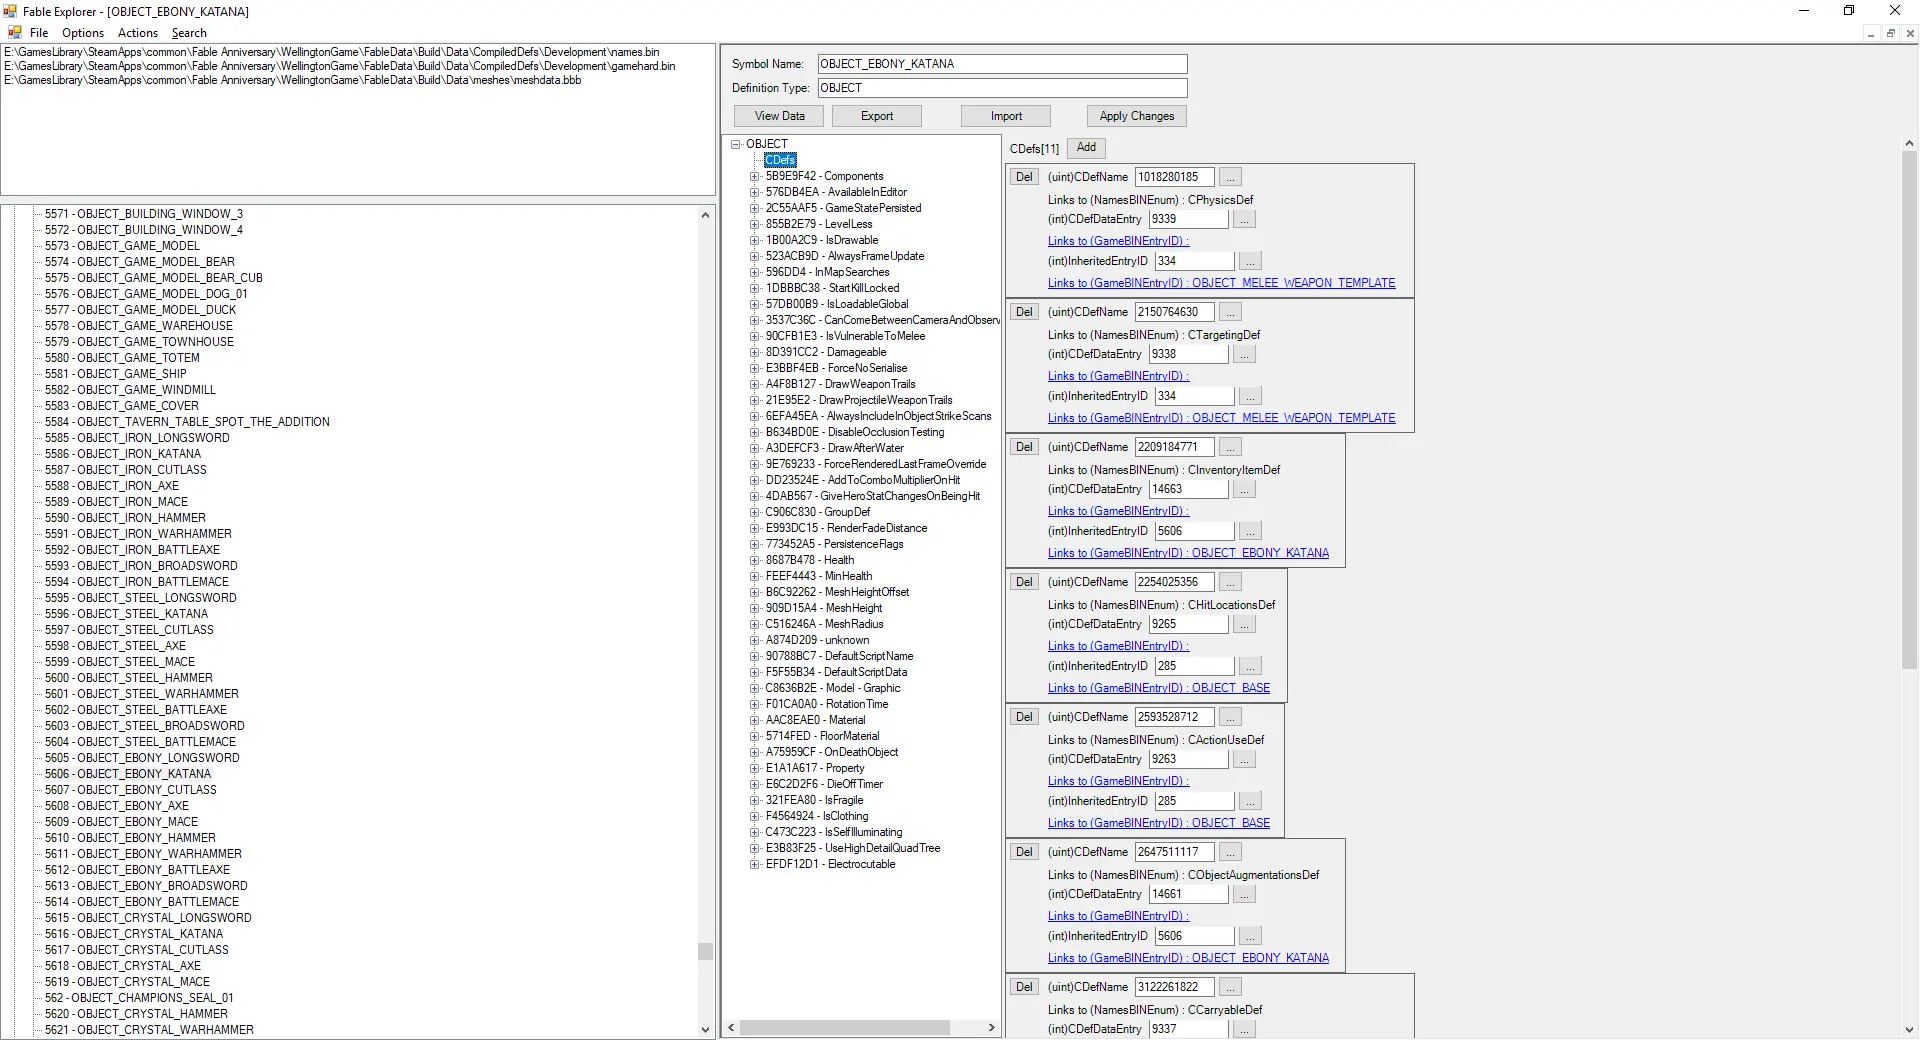1920x1040 pixels.
Task: Open browse button beside CDefName 2150764630
Action: pyautogui.click(x=1230, y=312)
